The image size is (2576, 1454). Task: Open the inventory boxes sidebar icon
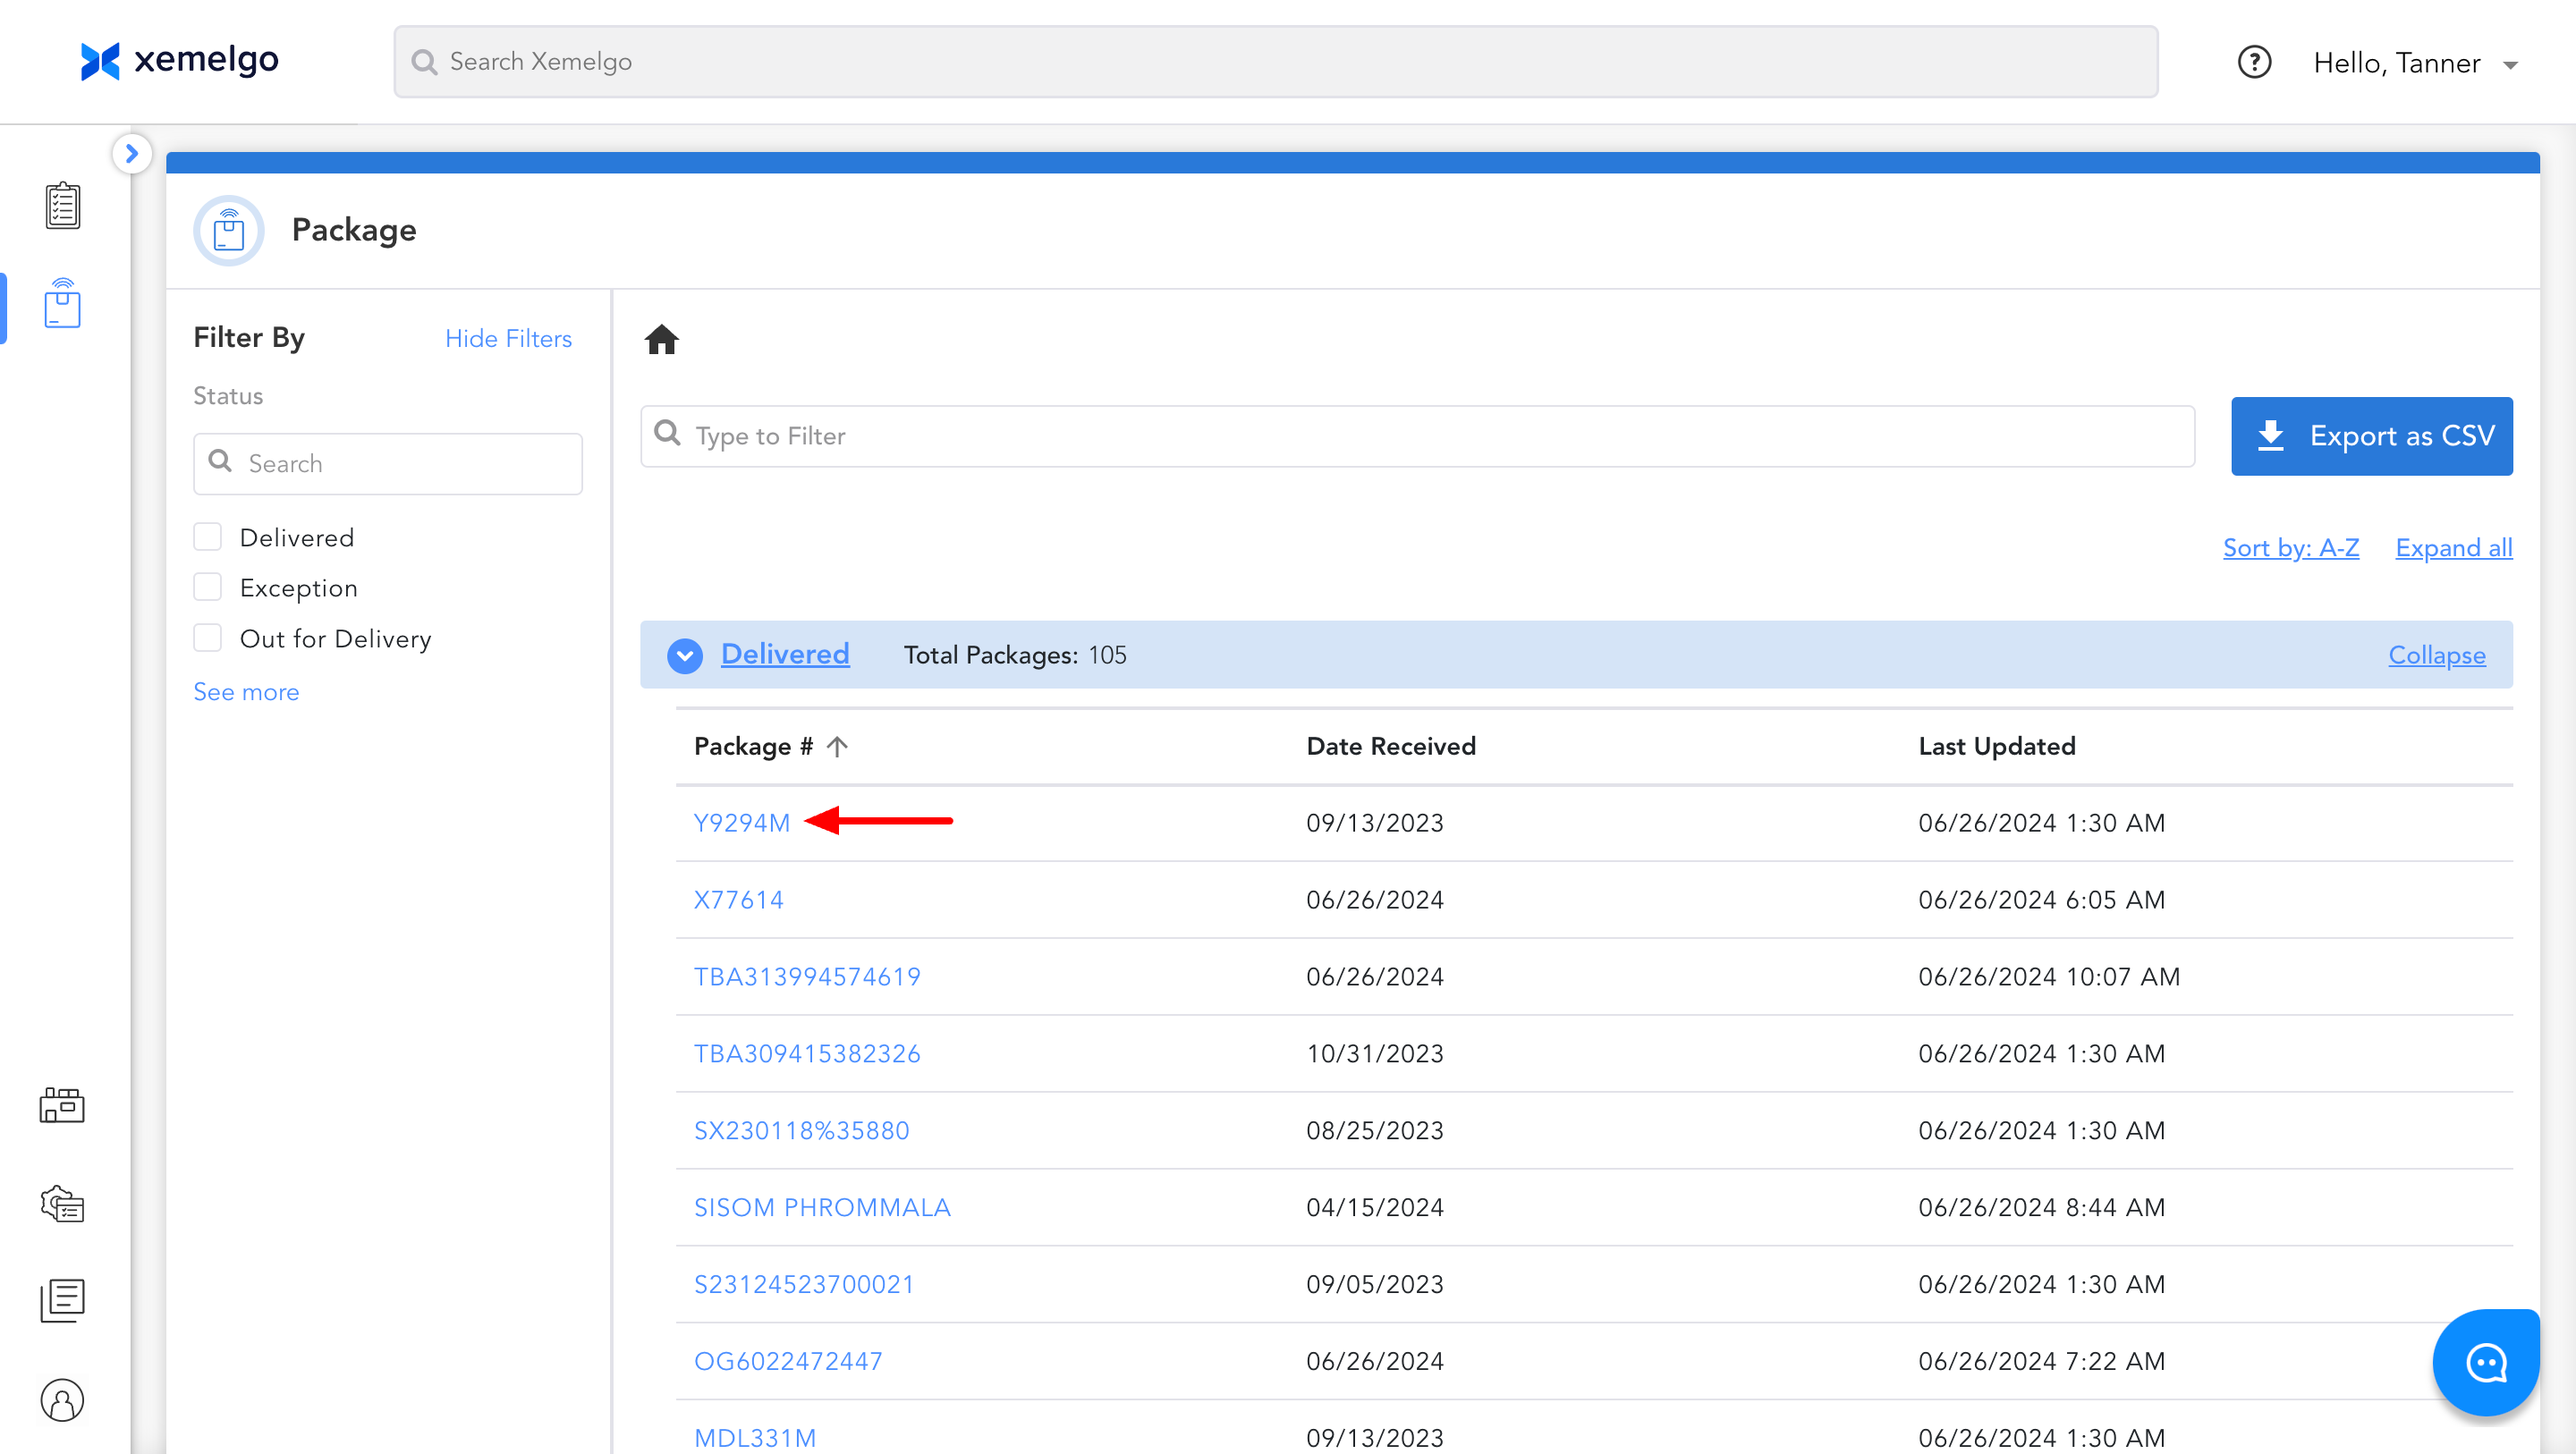click(62, 1105)
